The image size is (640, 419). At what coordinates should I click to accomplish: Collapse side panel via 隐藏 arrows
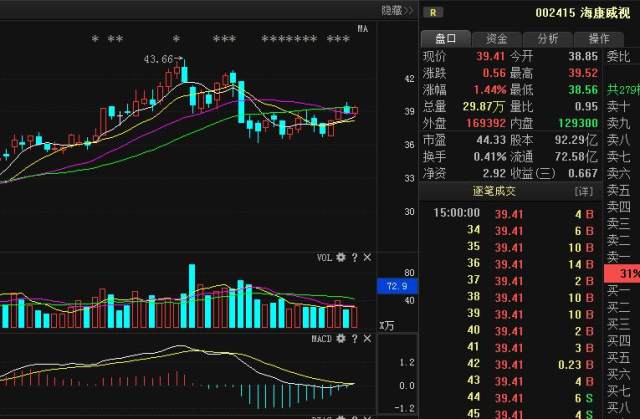397,10
